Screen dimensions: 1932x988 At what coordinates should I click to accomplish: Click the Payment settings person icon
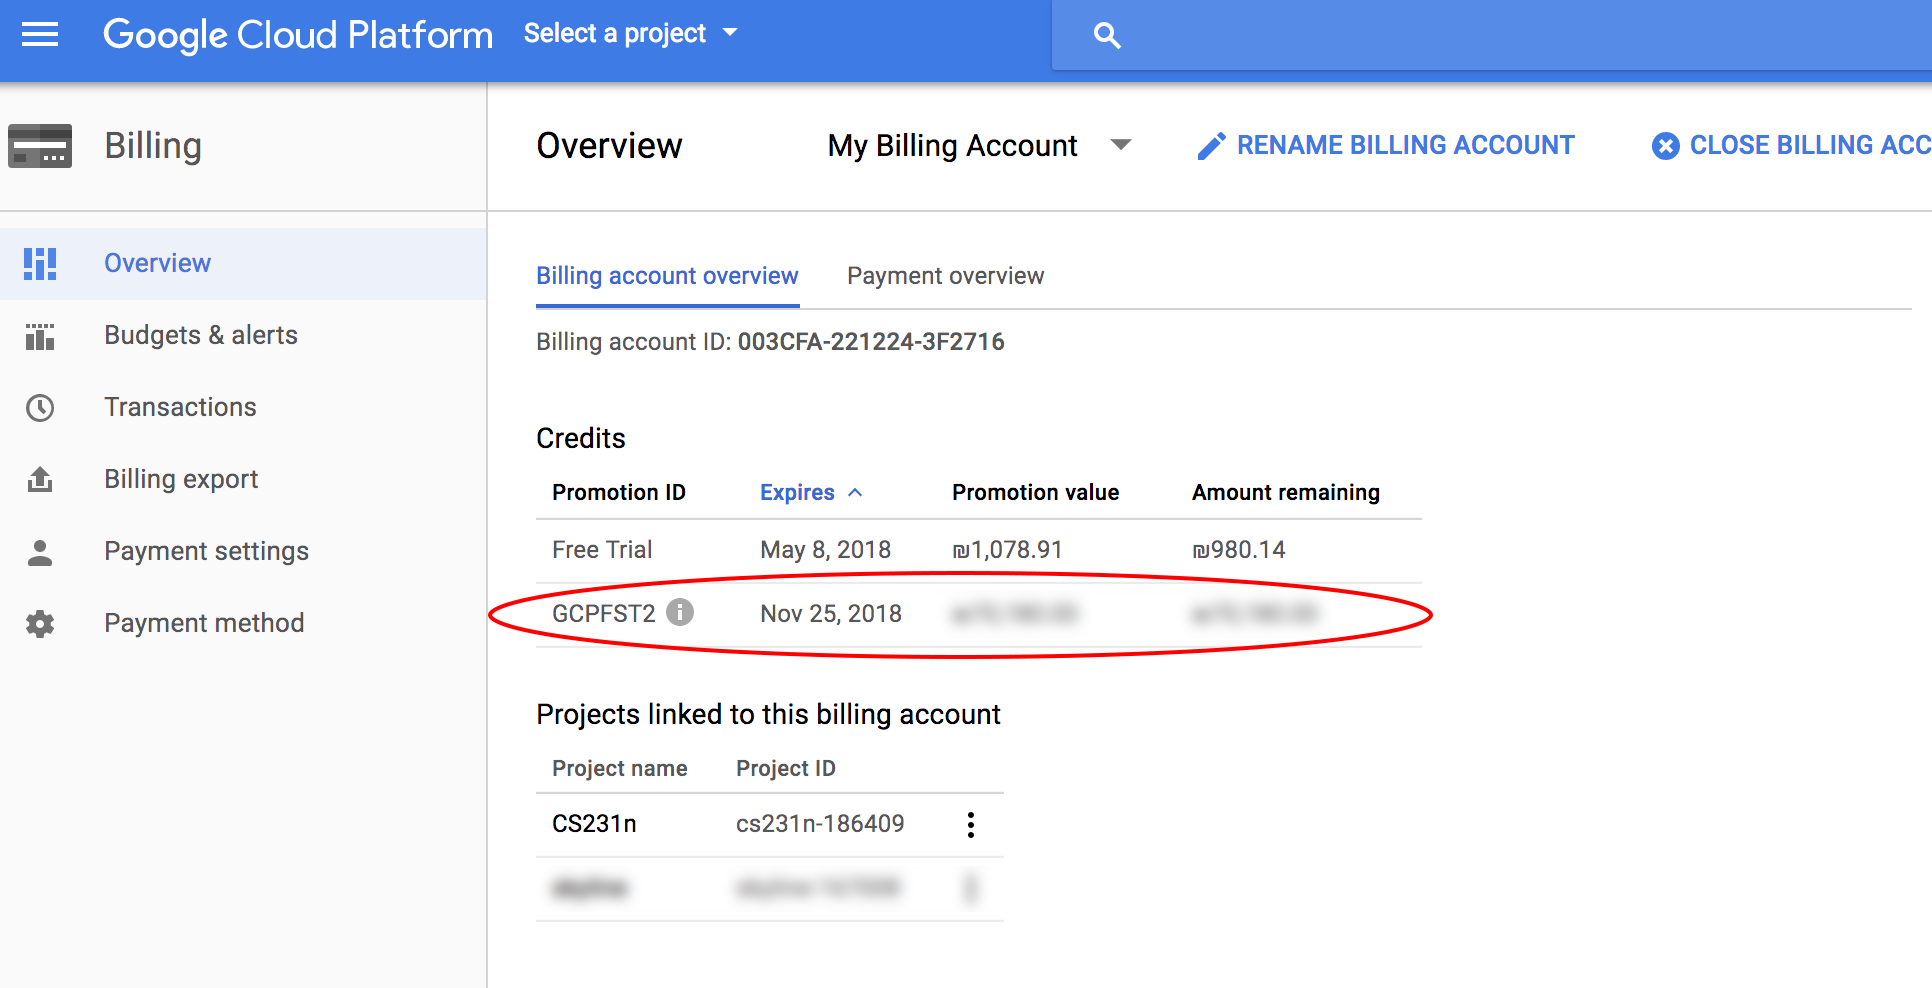(40, 552)
